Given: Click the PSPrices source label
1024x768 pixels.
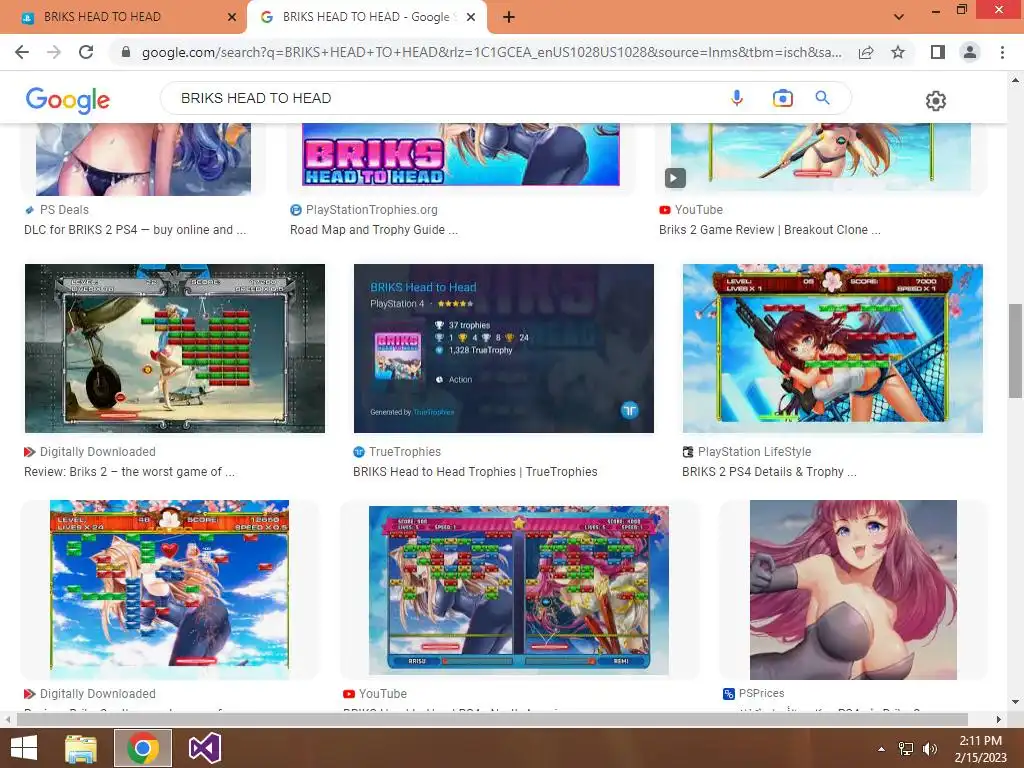Looking at the screenshot, I should click(761, 694).
